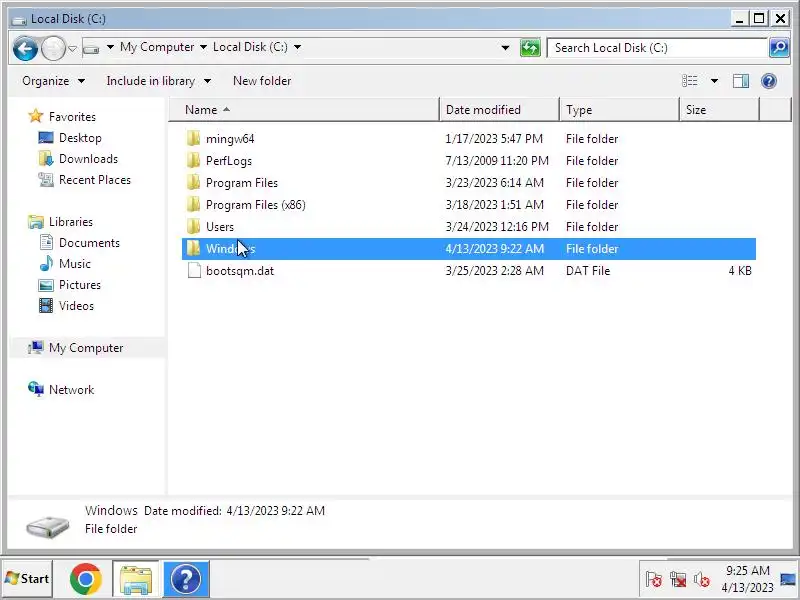Click the grayed Forward navigation arrow

click(53, 48)
